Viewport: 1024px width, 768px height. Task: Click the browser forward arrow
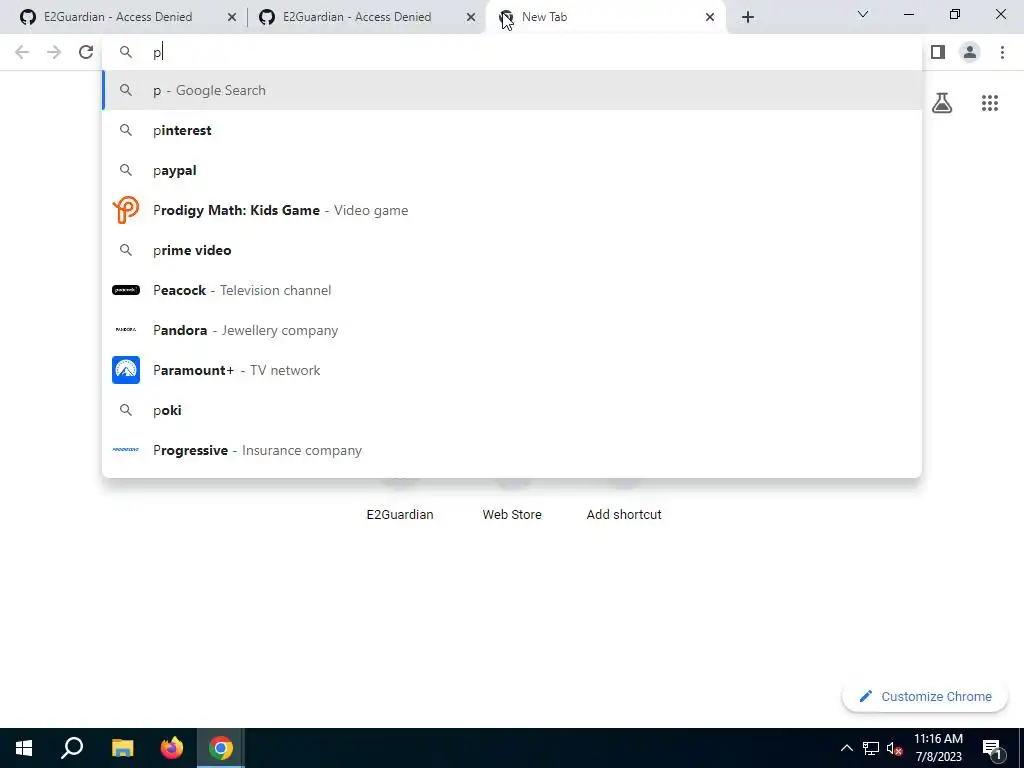(x=54, y=52)
